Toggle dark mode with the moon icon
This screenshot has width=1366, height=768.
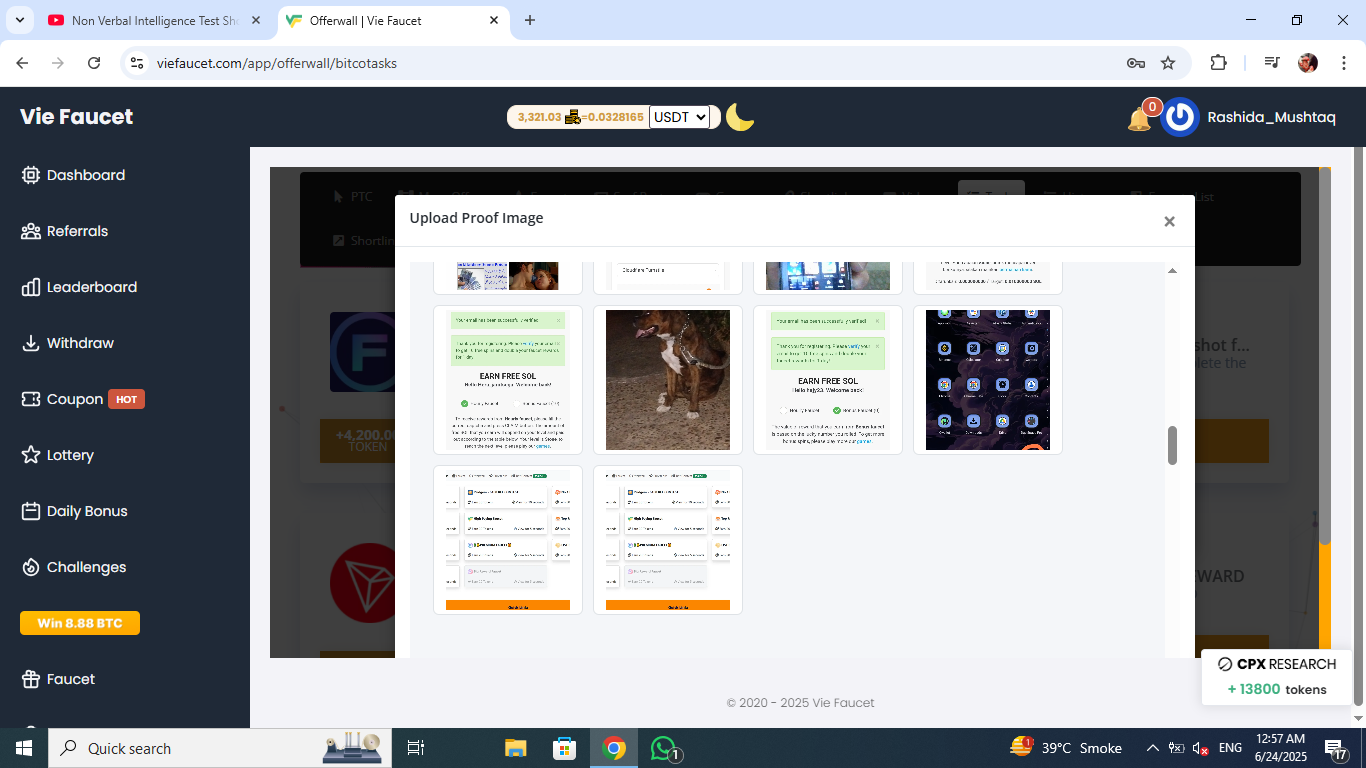pyautogui.click(x=739, y=117)
